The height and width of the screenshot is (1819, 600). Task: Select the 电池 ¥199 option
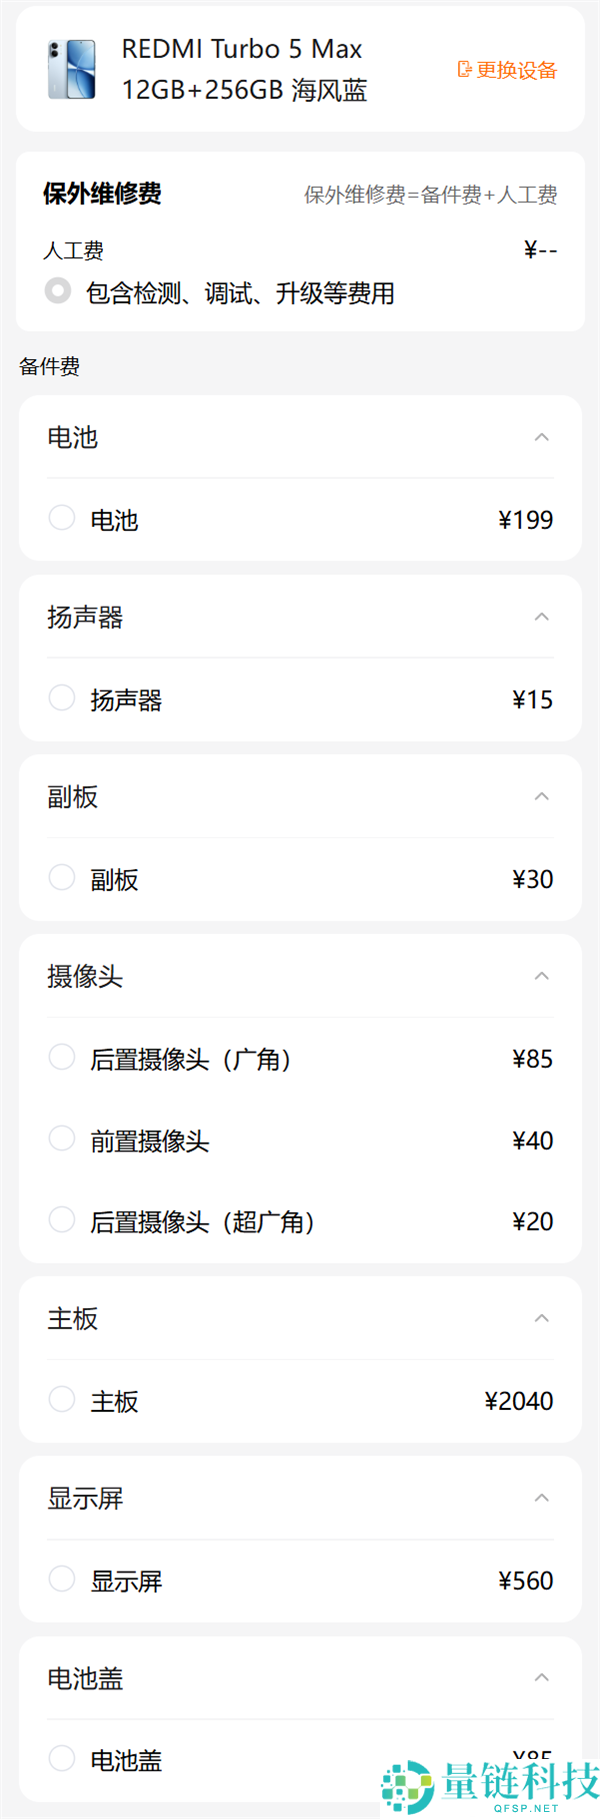(61, 517)
